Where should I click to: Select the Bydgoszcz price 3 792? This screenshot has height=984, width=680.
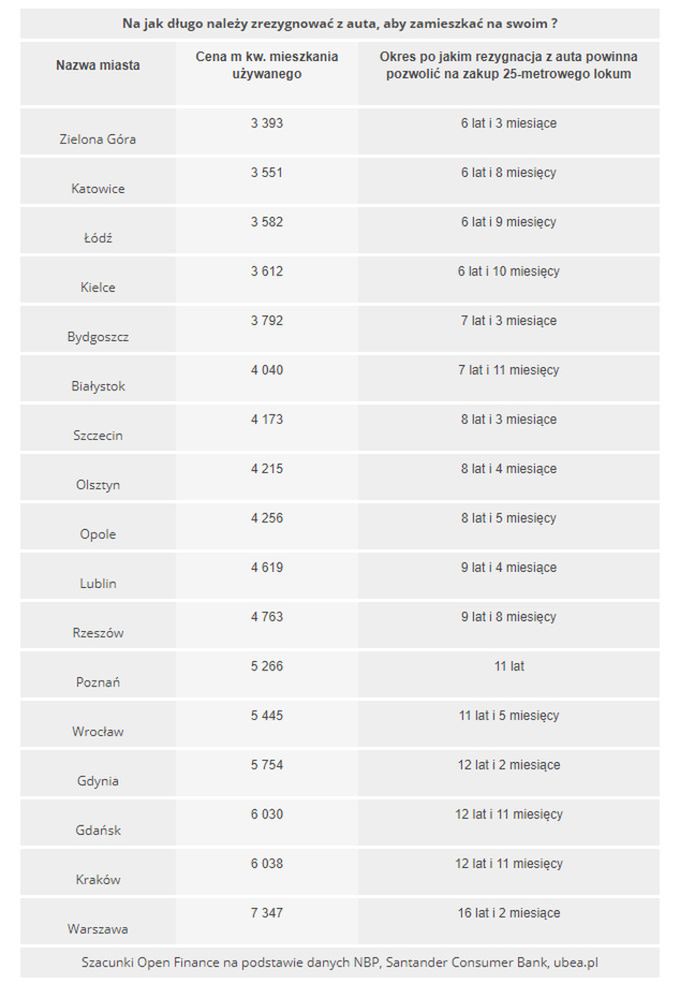(267, 321)
